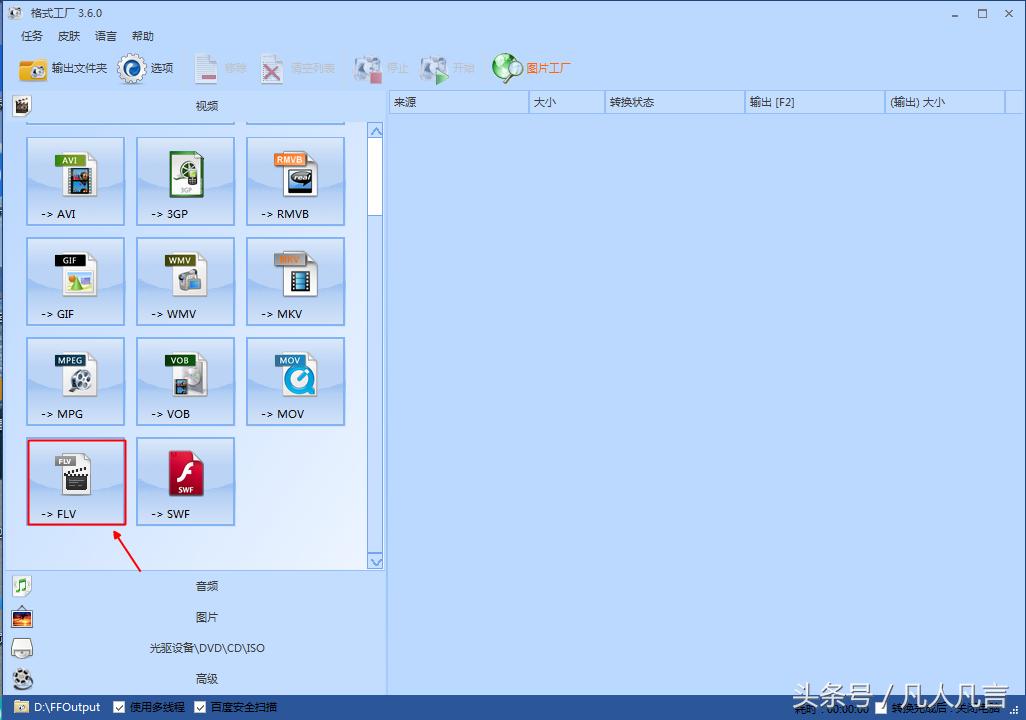The image size is (1026, 720).
Task: Click the Output [F2] column header
Action: pyautogui.click(x=815, y=102)
